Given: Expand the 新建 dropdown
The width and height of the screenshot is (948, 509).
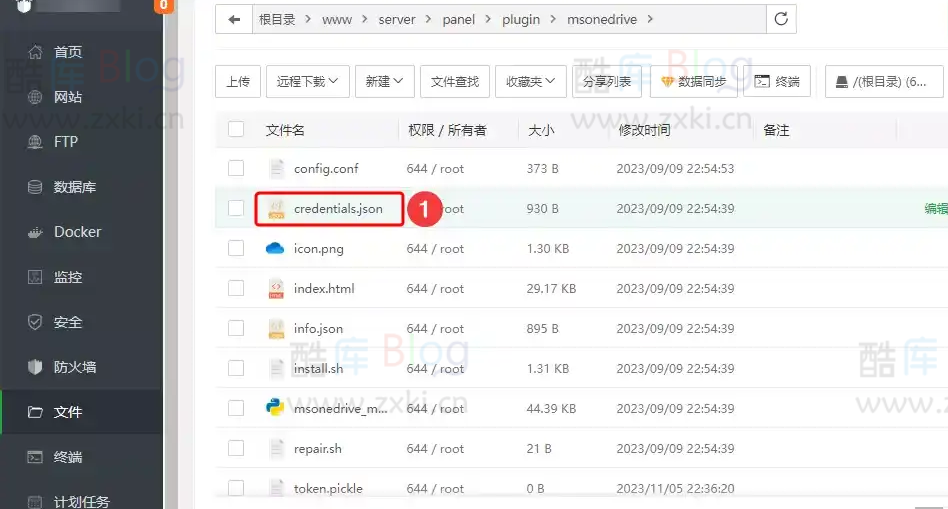Looking at the screenshot, I should [384, 82].
